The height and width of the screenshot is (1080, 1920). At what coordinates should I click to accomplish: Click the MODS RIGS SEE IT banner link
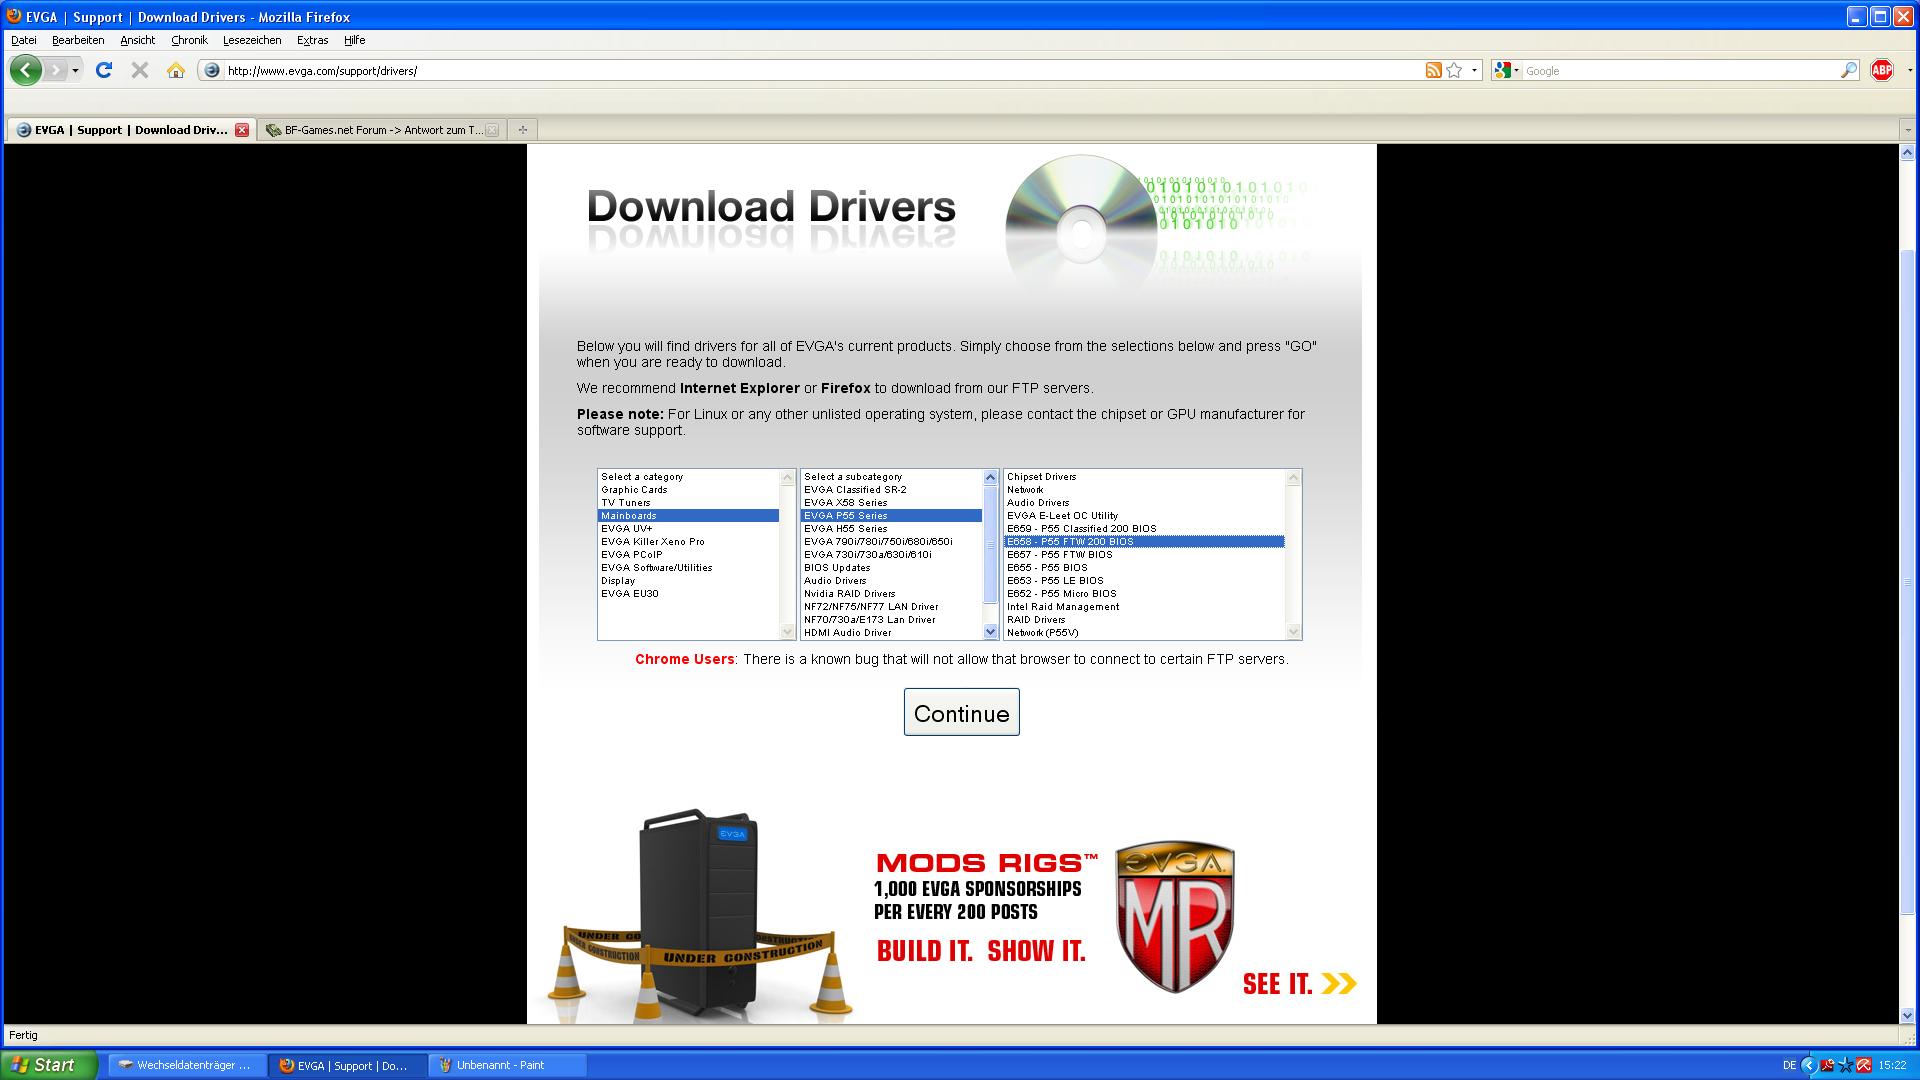[x=1299, y=984]
